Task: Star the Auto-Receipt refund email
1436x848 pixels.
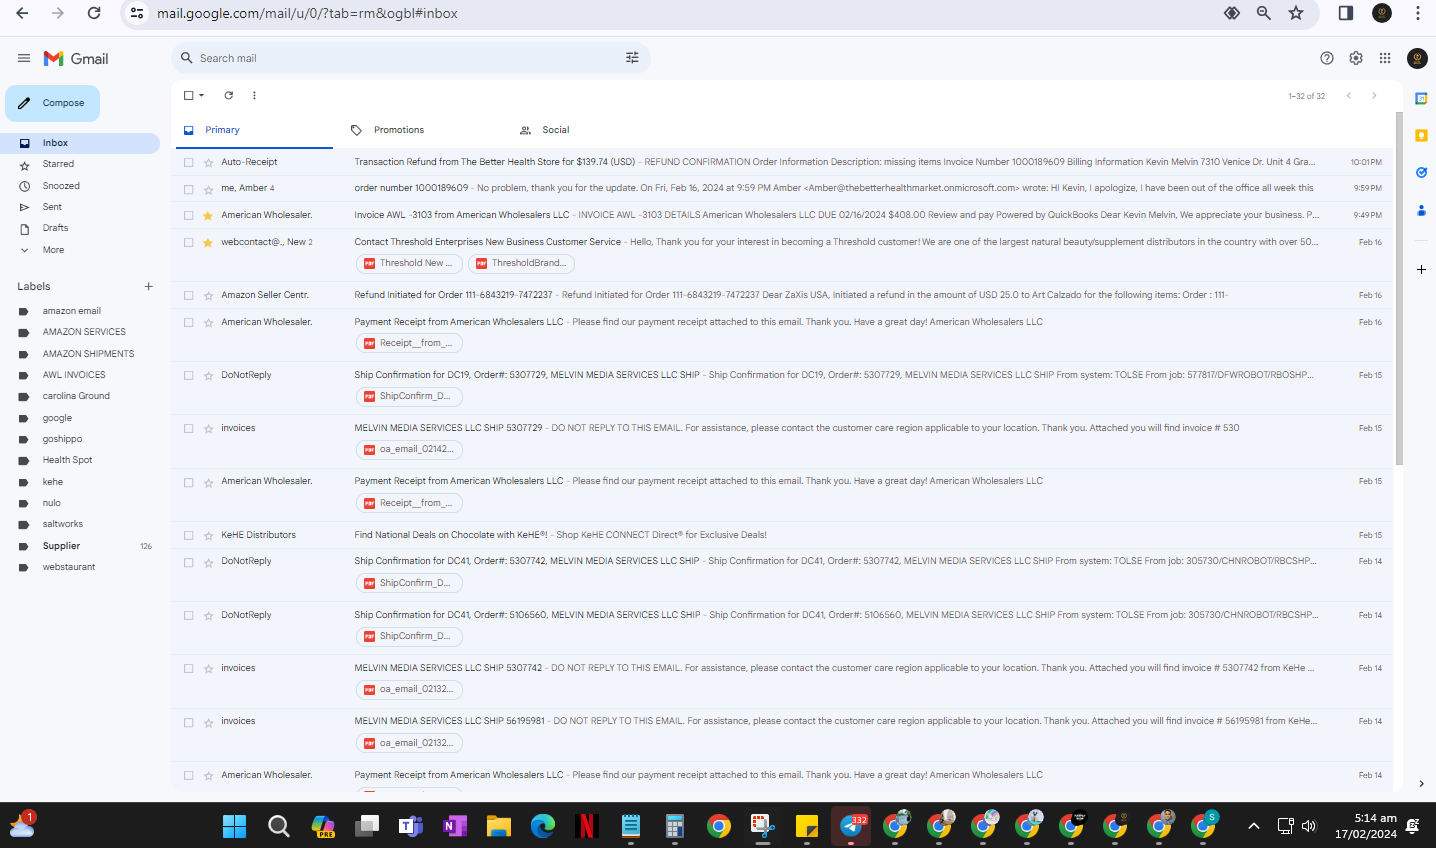Action: [208, 162]
